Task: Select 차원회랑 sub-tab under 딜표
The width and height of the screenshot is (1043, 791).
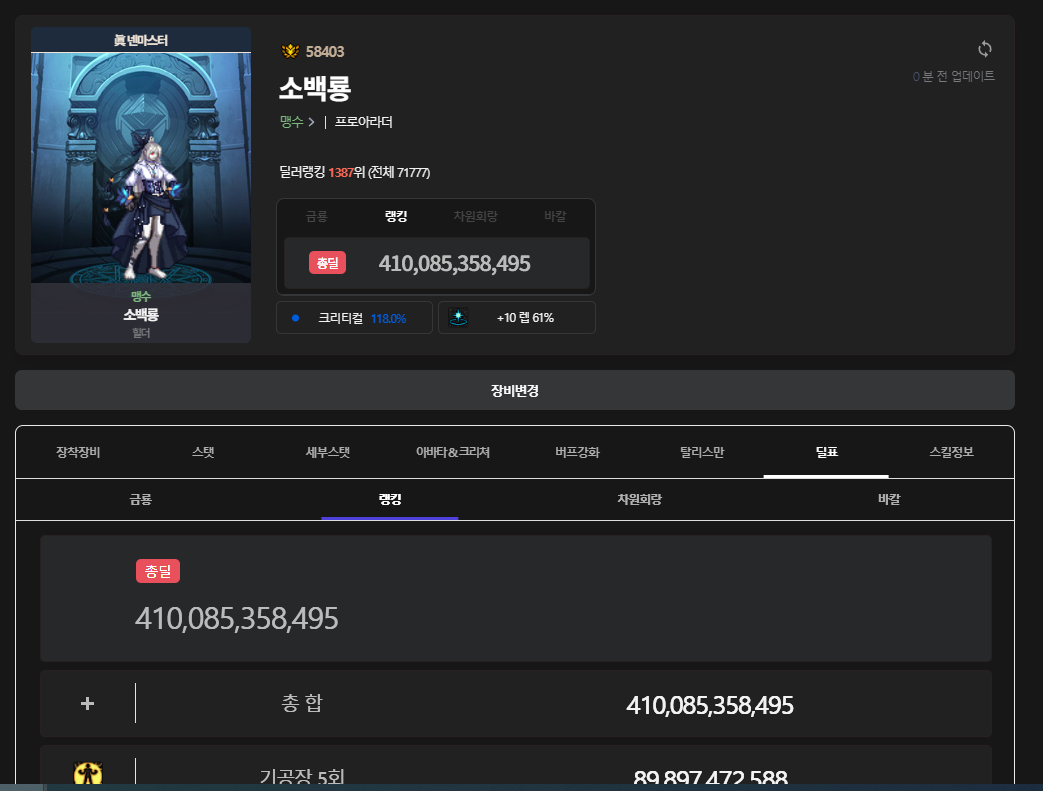Action: point(639,499)
